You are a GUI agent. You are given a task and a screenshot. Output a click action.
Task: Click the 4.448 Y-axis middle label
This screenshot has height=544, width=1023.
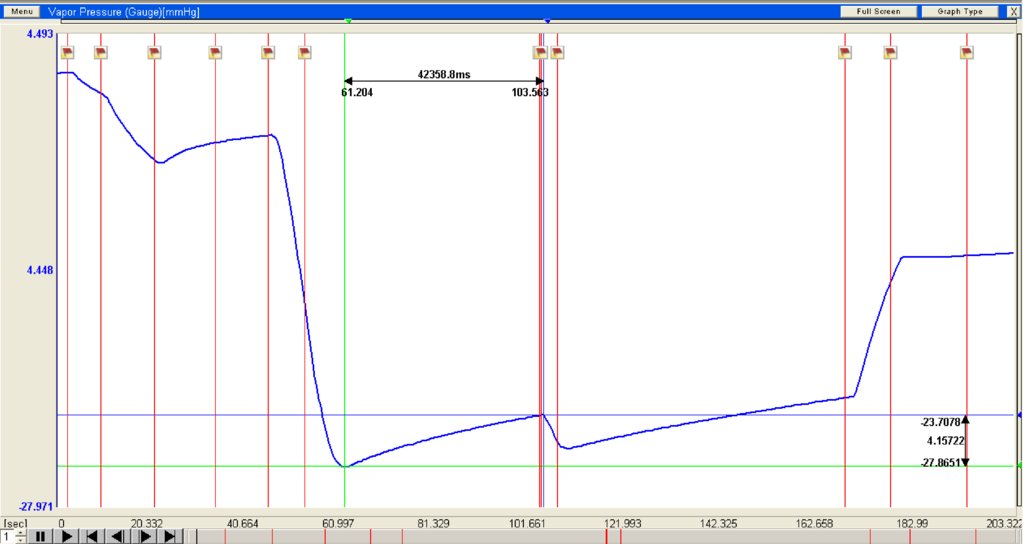click(40, 270)
